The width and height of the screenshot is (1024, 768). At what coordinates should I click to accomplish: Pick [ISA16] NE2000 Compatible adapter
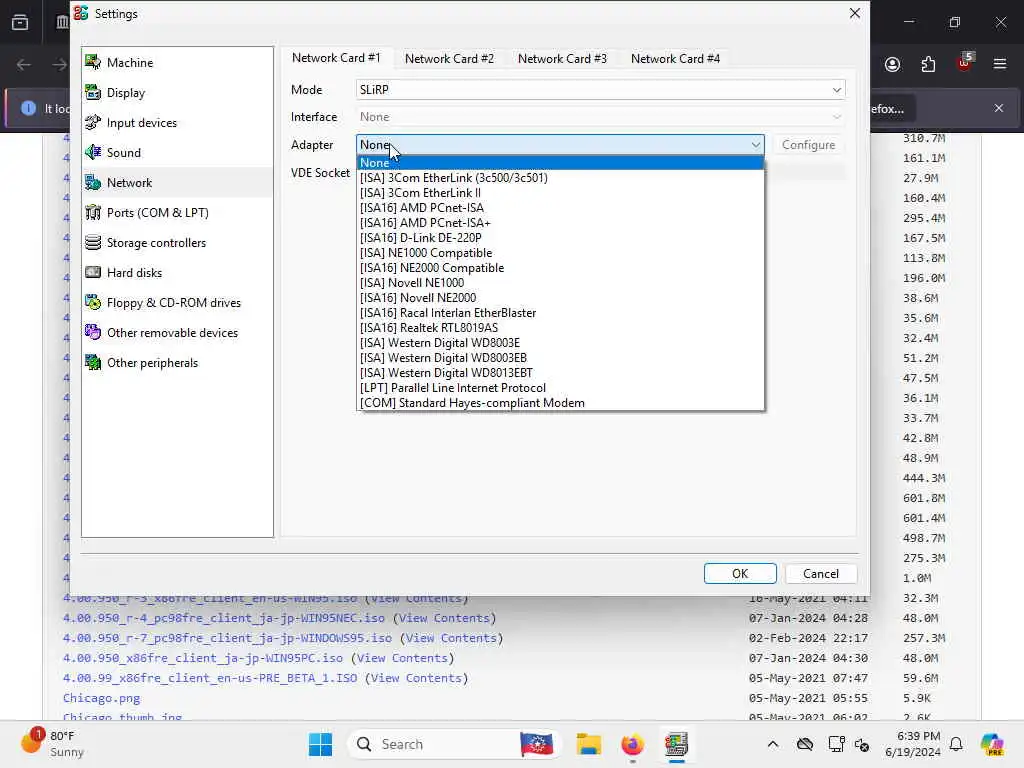[x=560, y=268]
